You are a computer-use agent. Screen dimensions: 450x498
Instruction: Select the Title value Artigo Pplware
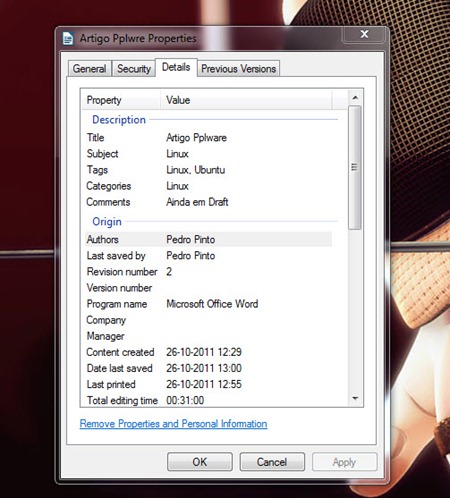(196, 138)
